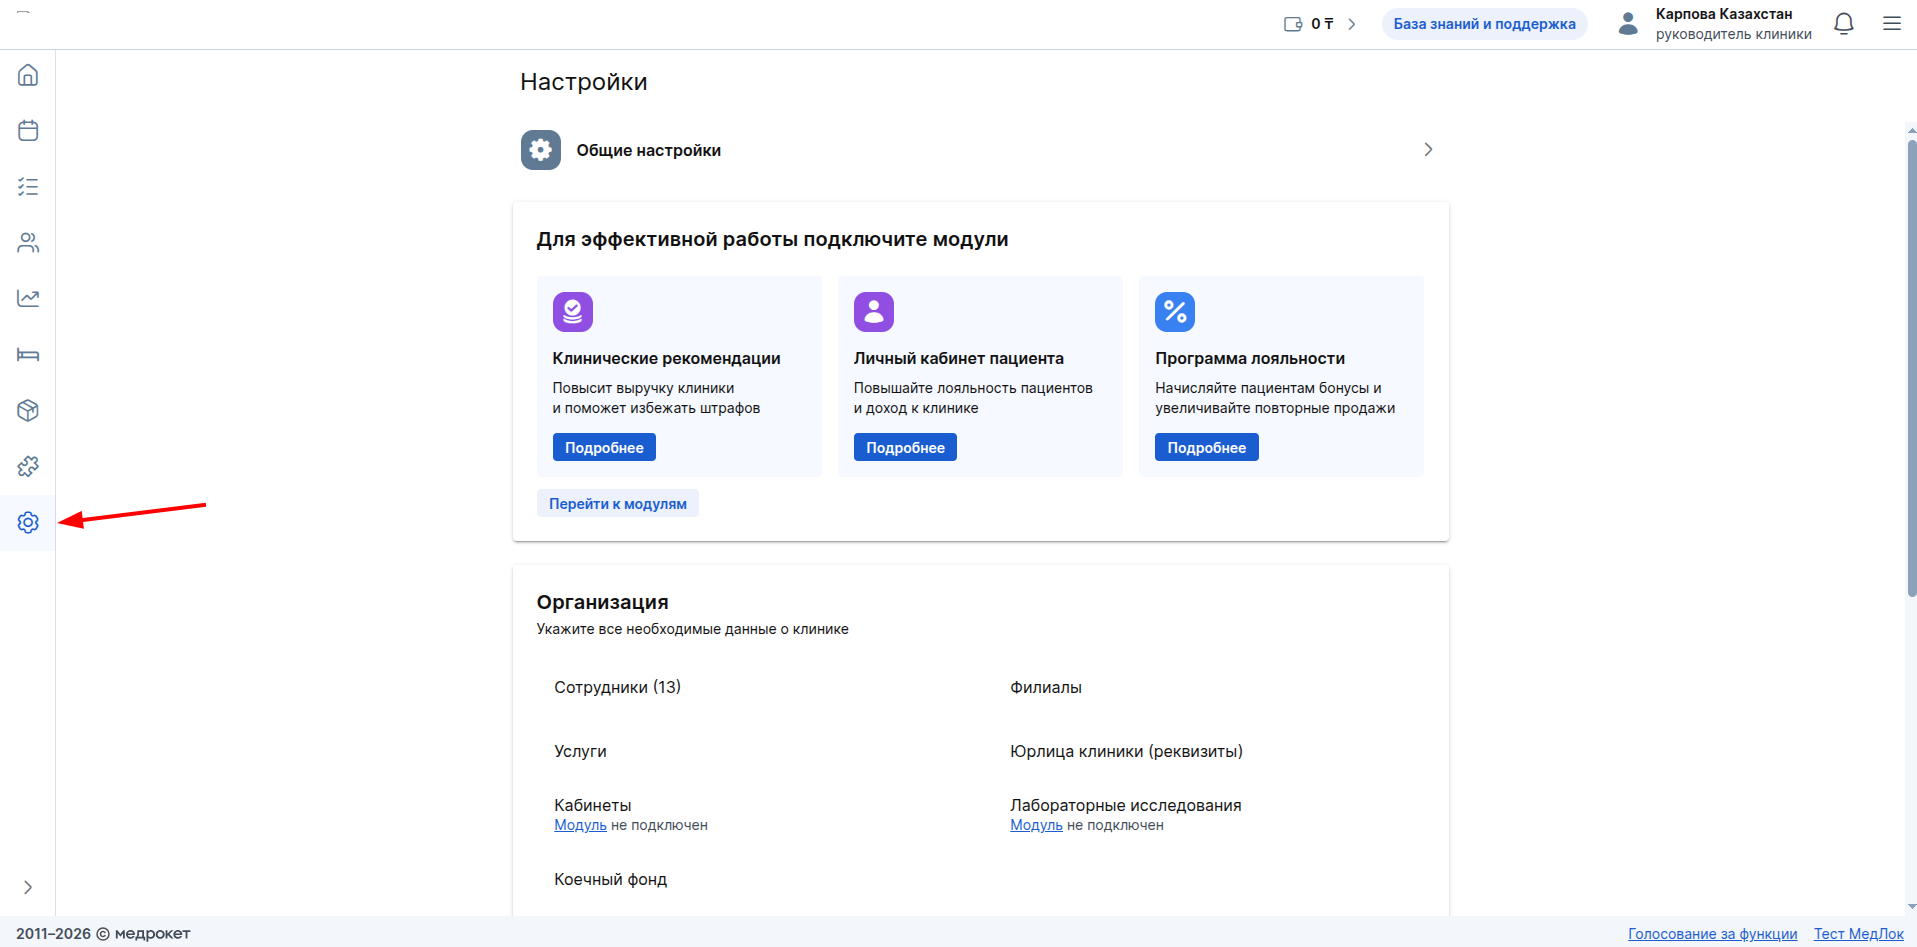The width and height of the screenshot is (1917, 947).
Task: Expand the Общие настройки row arrow
Action: click(1428, 150)
